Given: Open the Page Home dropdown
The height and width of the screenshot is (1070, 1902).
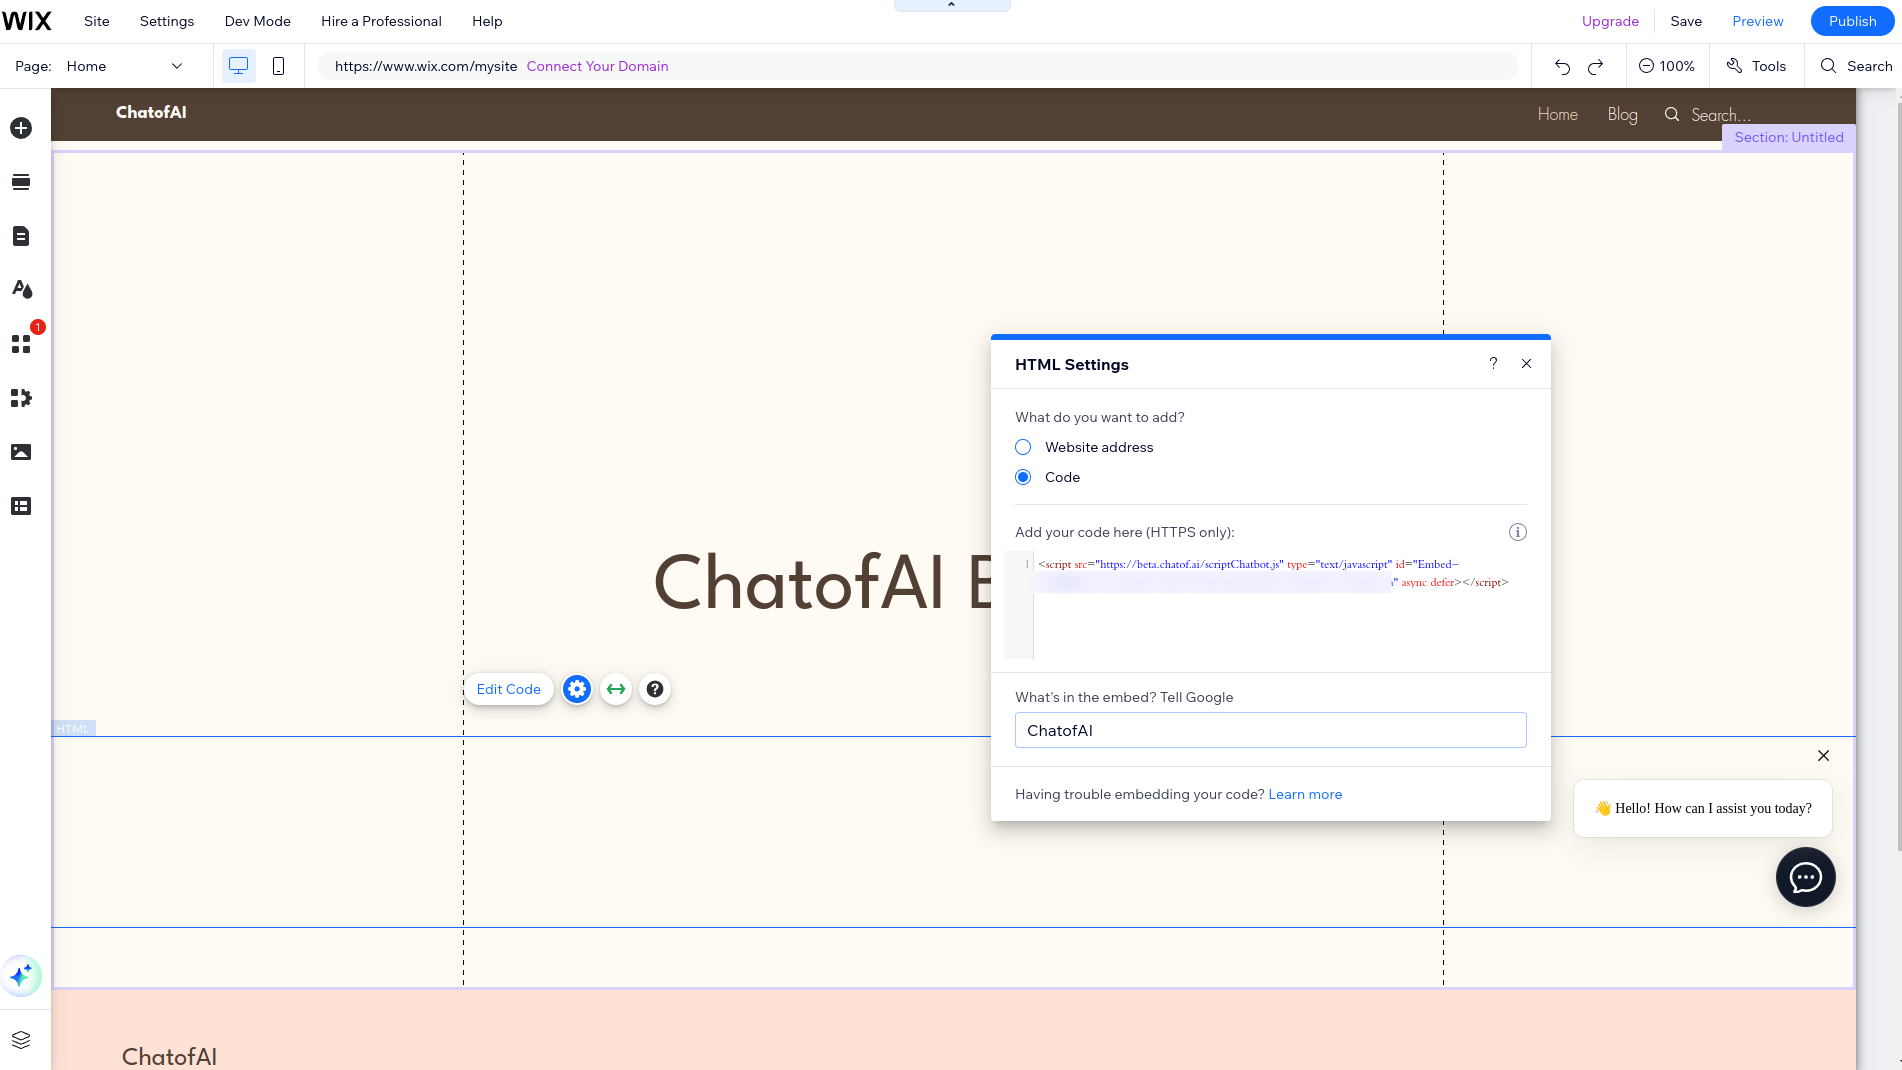Looking at the screenshot, I should click(x=125, y=66).
